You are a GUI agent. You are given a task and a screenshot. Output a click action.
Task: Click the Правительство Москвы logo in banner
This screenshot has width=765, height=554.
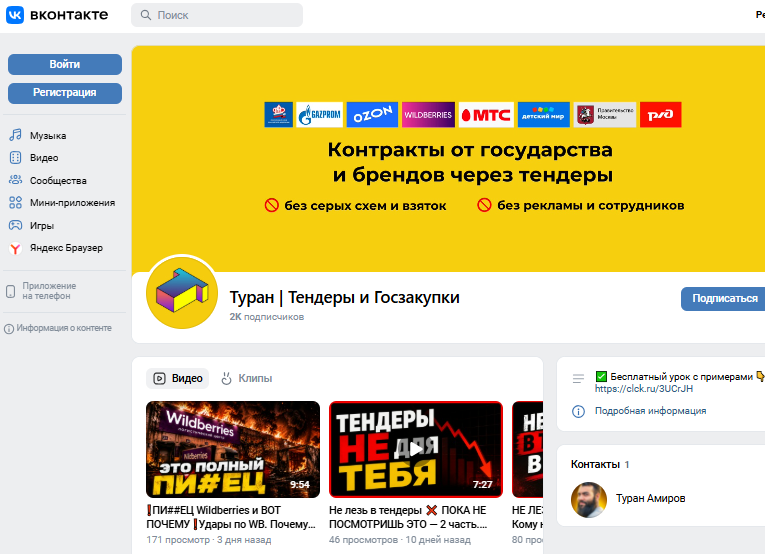[605, 115]
